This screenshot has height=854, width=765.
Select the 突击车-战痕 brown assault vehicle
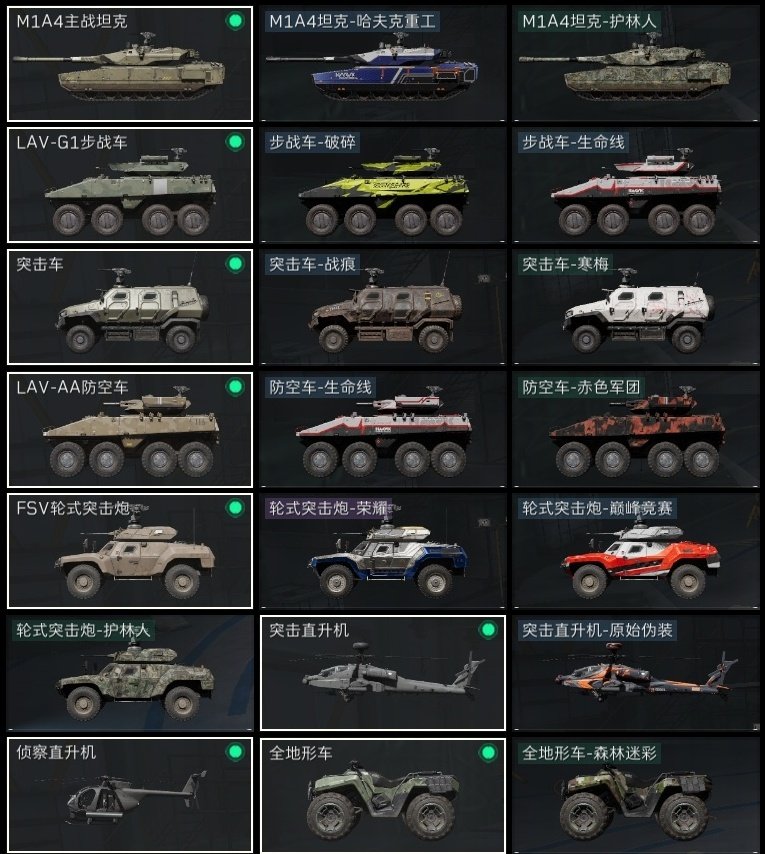coord(383,307)
